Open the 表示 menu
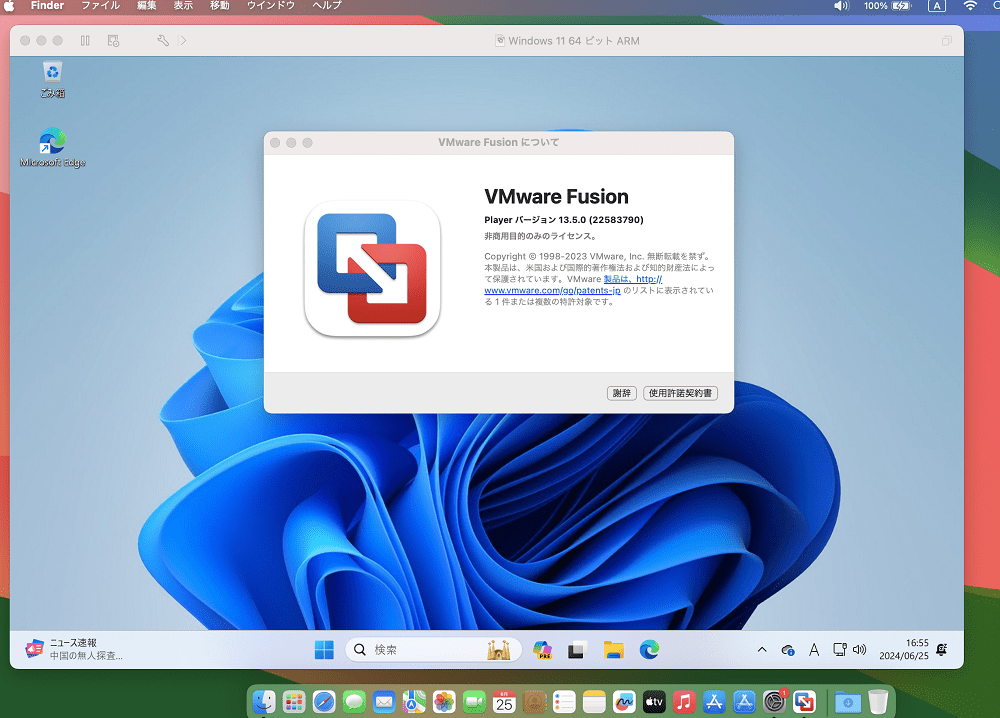1000x718 pixels. [183, 6]
